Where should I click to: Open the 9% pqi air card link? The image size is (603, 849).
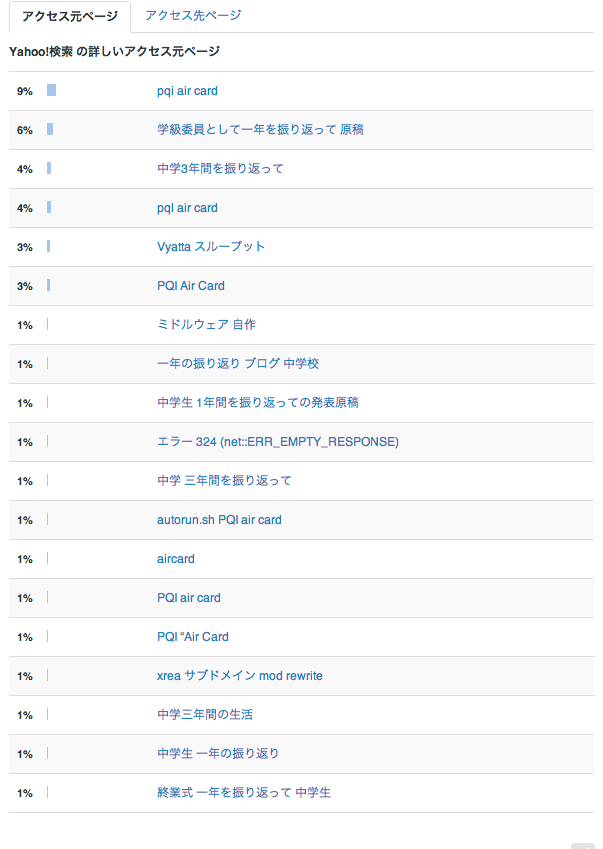coord(187,91)
